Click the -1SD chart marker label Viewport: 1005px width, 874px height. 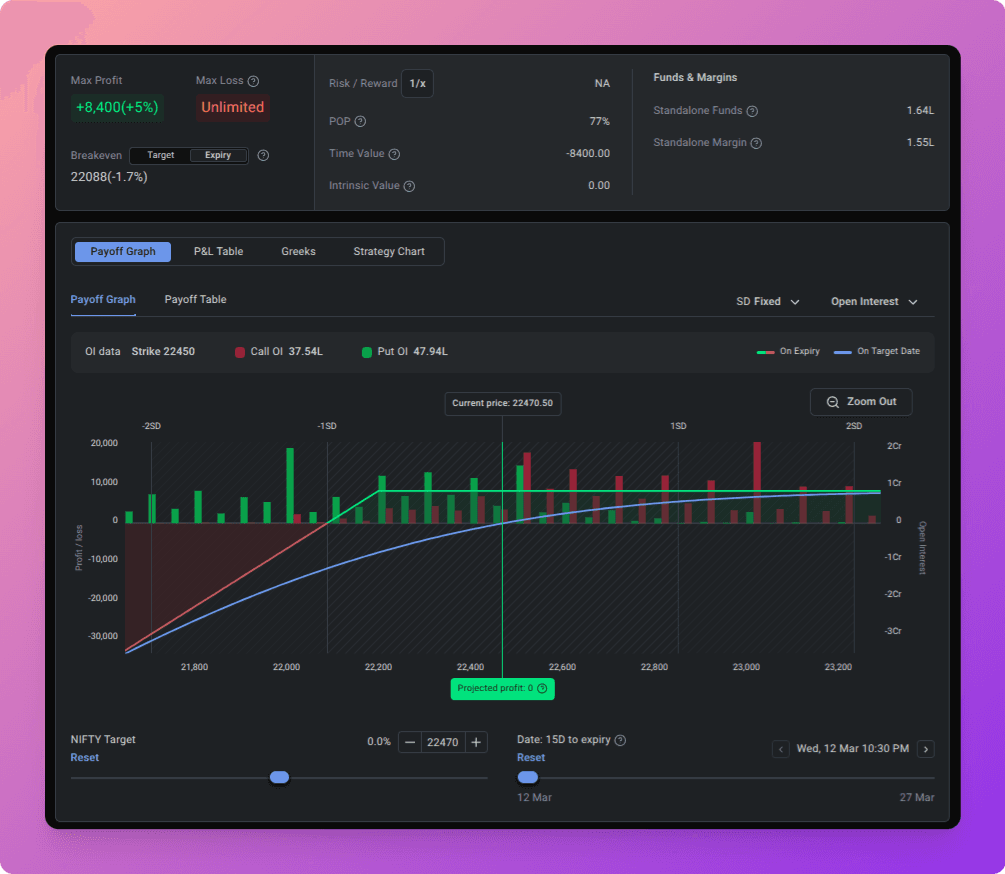[327, 426]
